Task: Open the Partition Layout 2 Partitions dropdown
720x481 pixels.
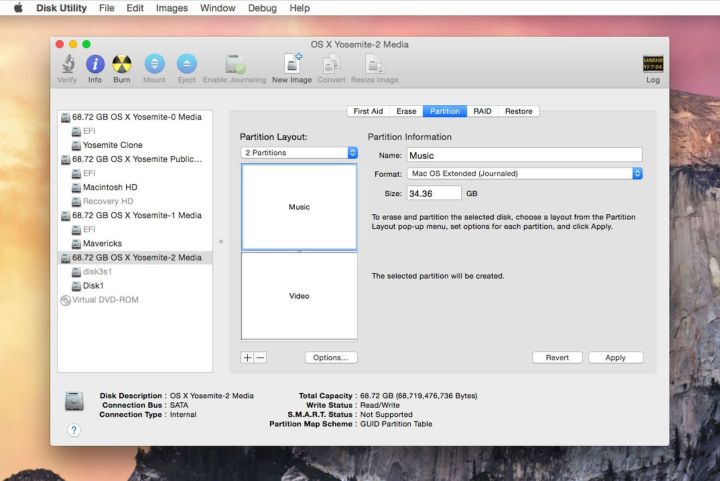Action: click(299, 152)
